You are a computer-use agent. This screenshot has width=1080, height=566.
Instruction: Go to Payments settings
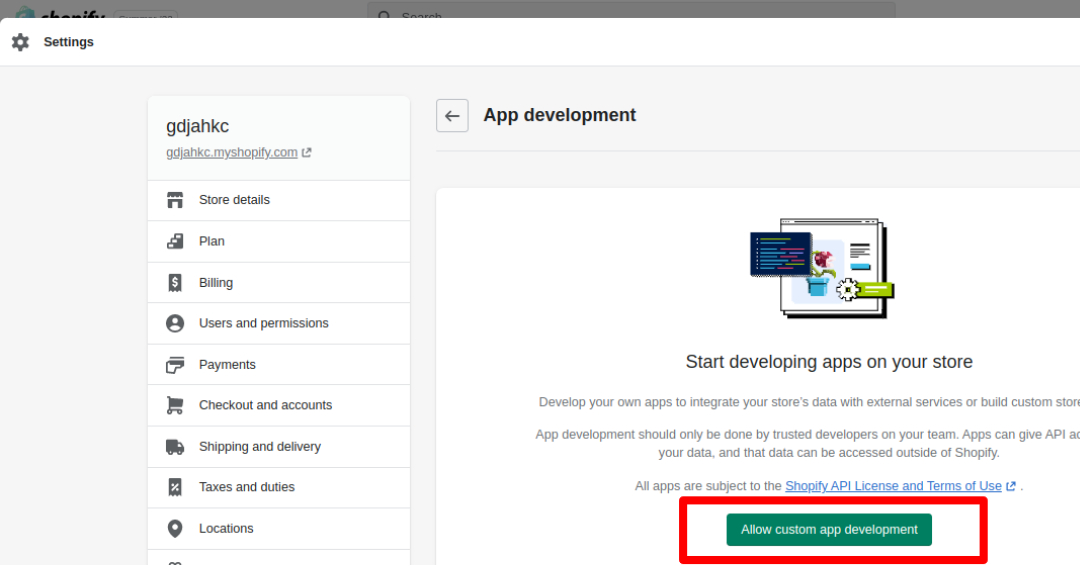click(x=279, y=364)
